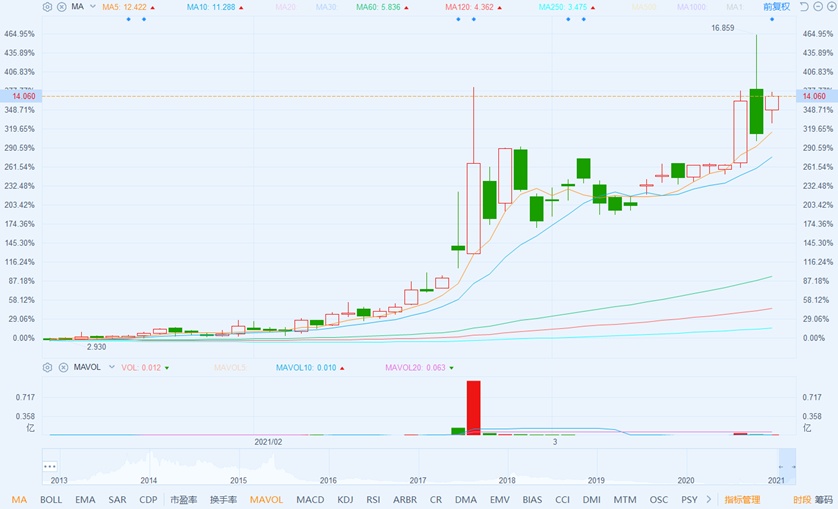Viewport: 838px width, 509px height.
Task: Open settings gear for the MA indicator
Action: click(x=48, y=7)
